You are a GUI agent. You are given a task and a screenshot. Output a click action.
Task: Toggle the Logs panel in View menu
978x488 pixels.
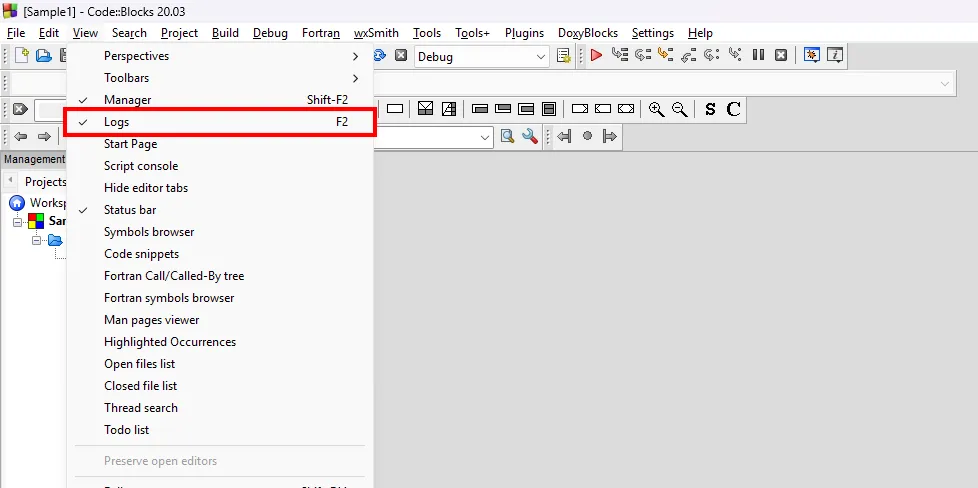pos(117,122)
